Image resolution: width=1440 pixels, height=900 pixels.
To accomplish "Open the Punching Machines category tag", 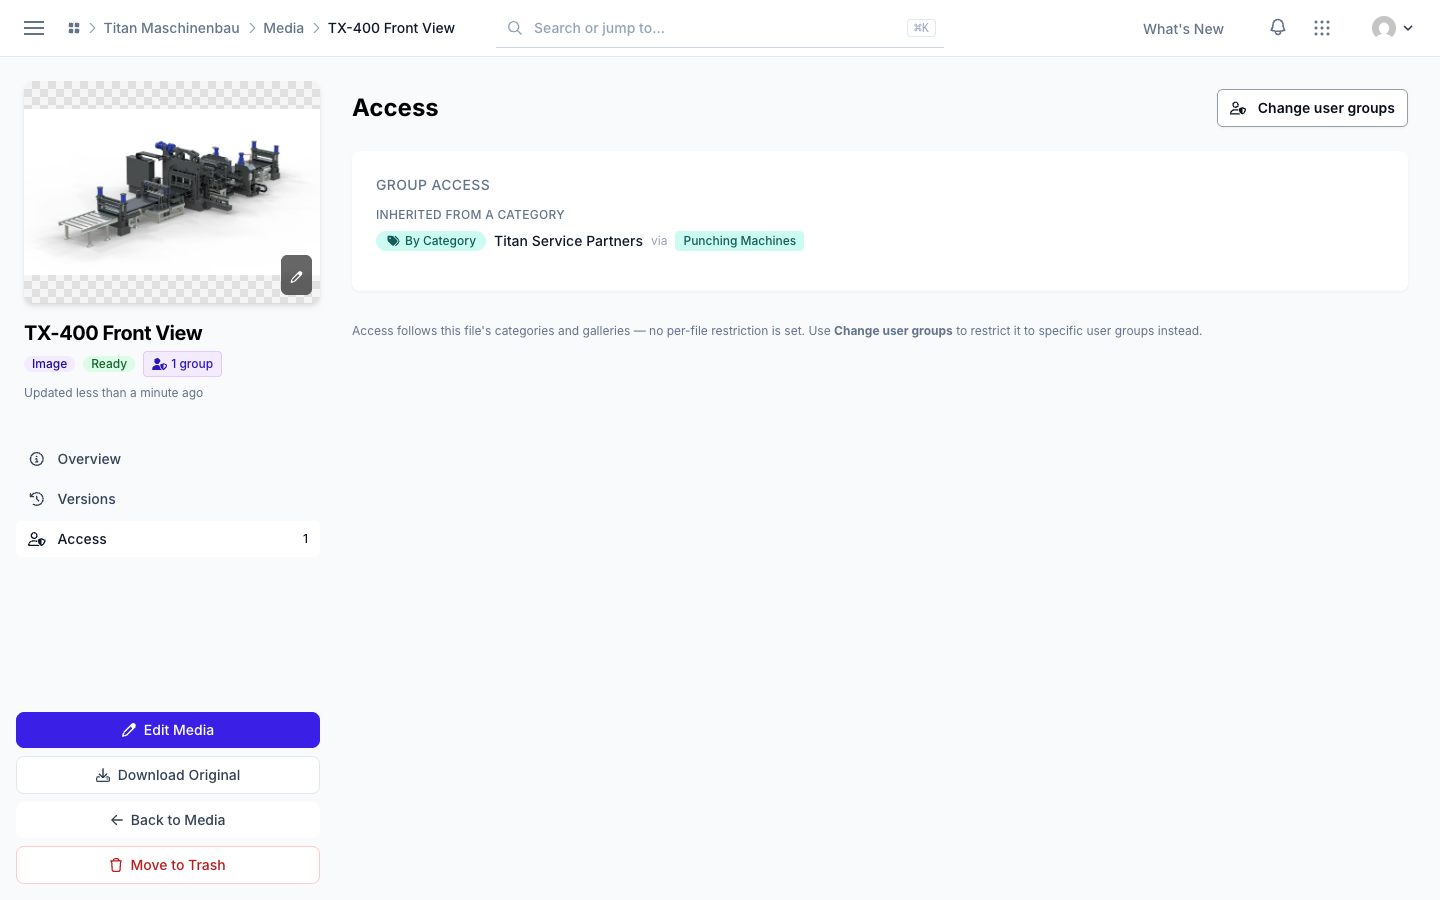I will [739, 241].
